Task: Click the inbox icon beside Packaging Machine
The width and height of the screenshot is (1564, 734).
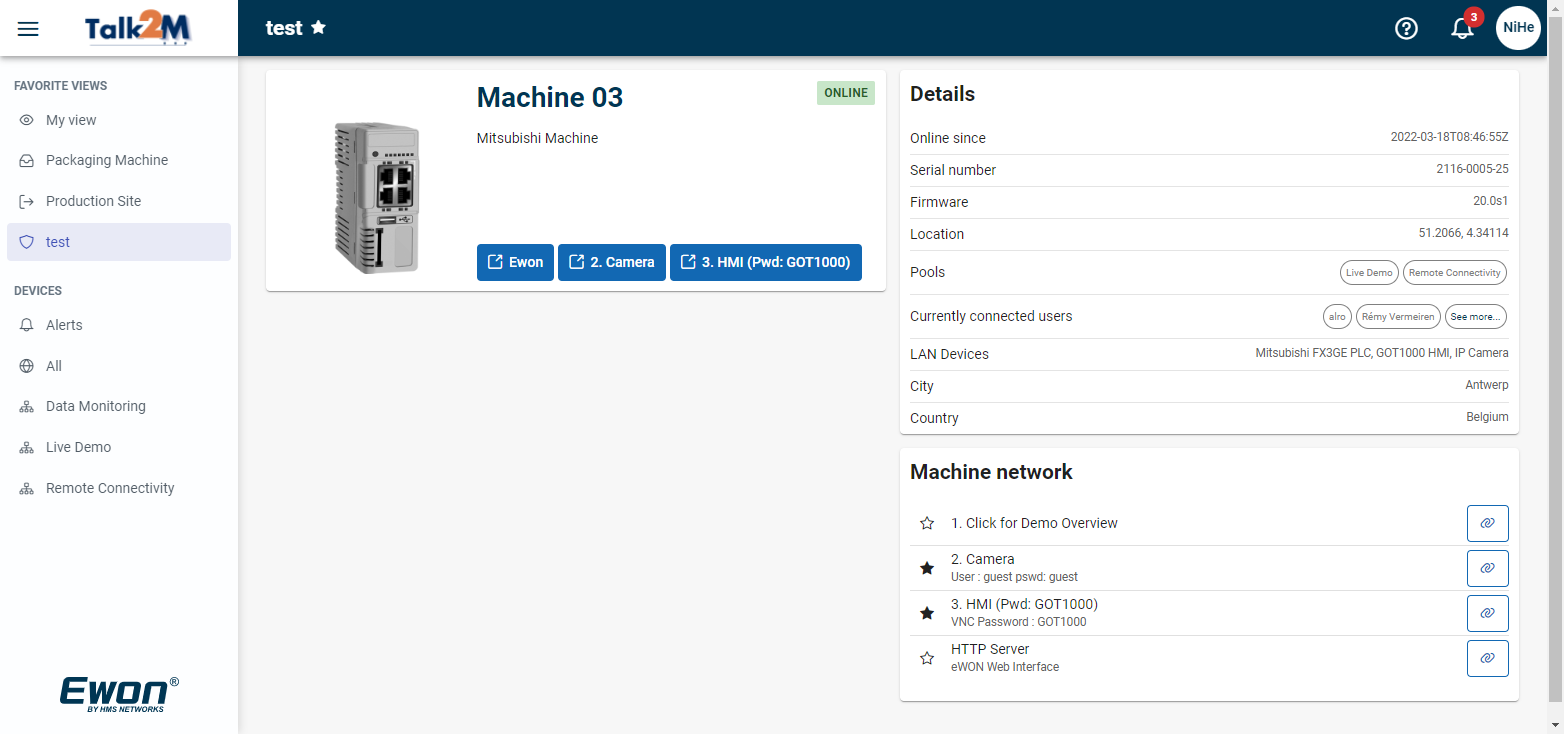Action: tap(27, 160)
